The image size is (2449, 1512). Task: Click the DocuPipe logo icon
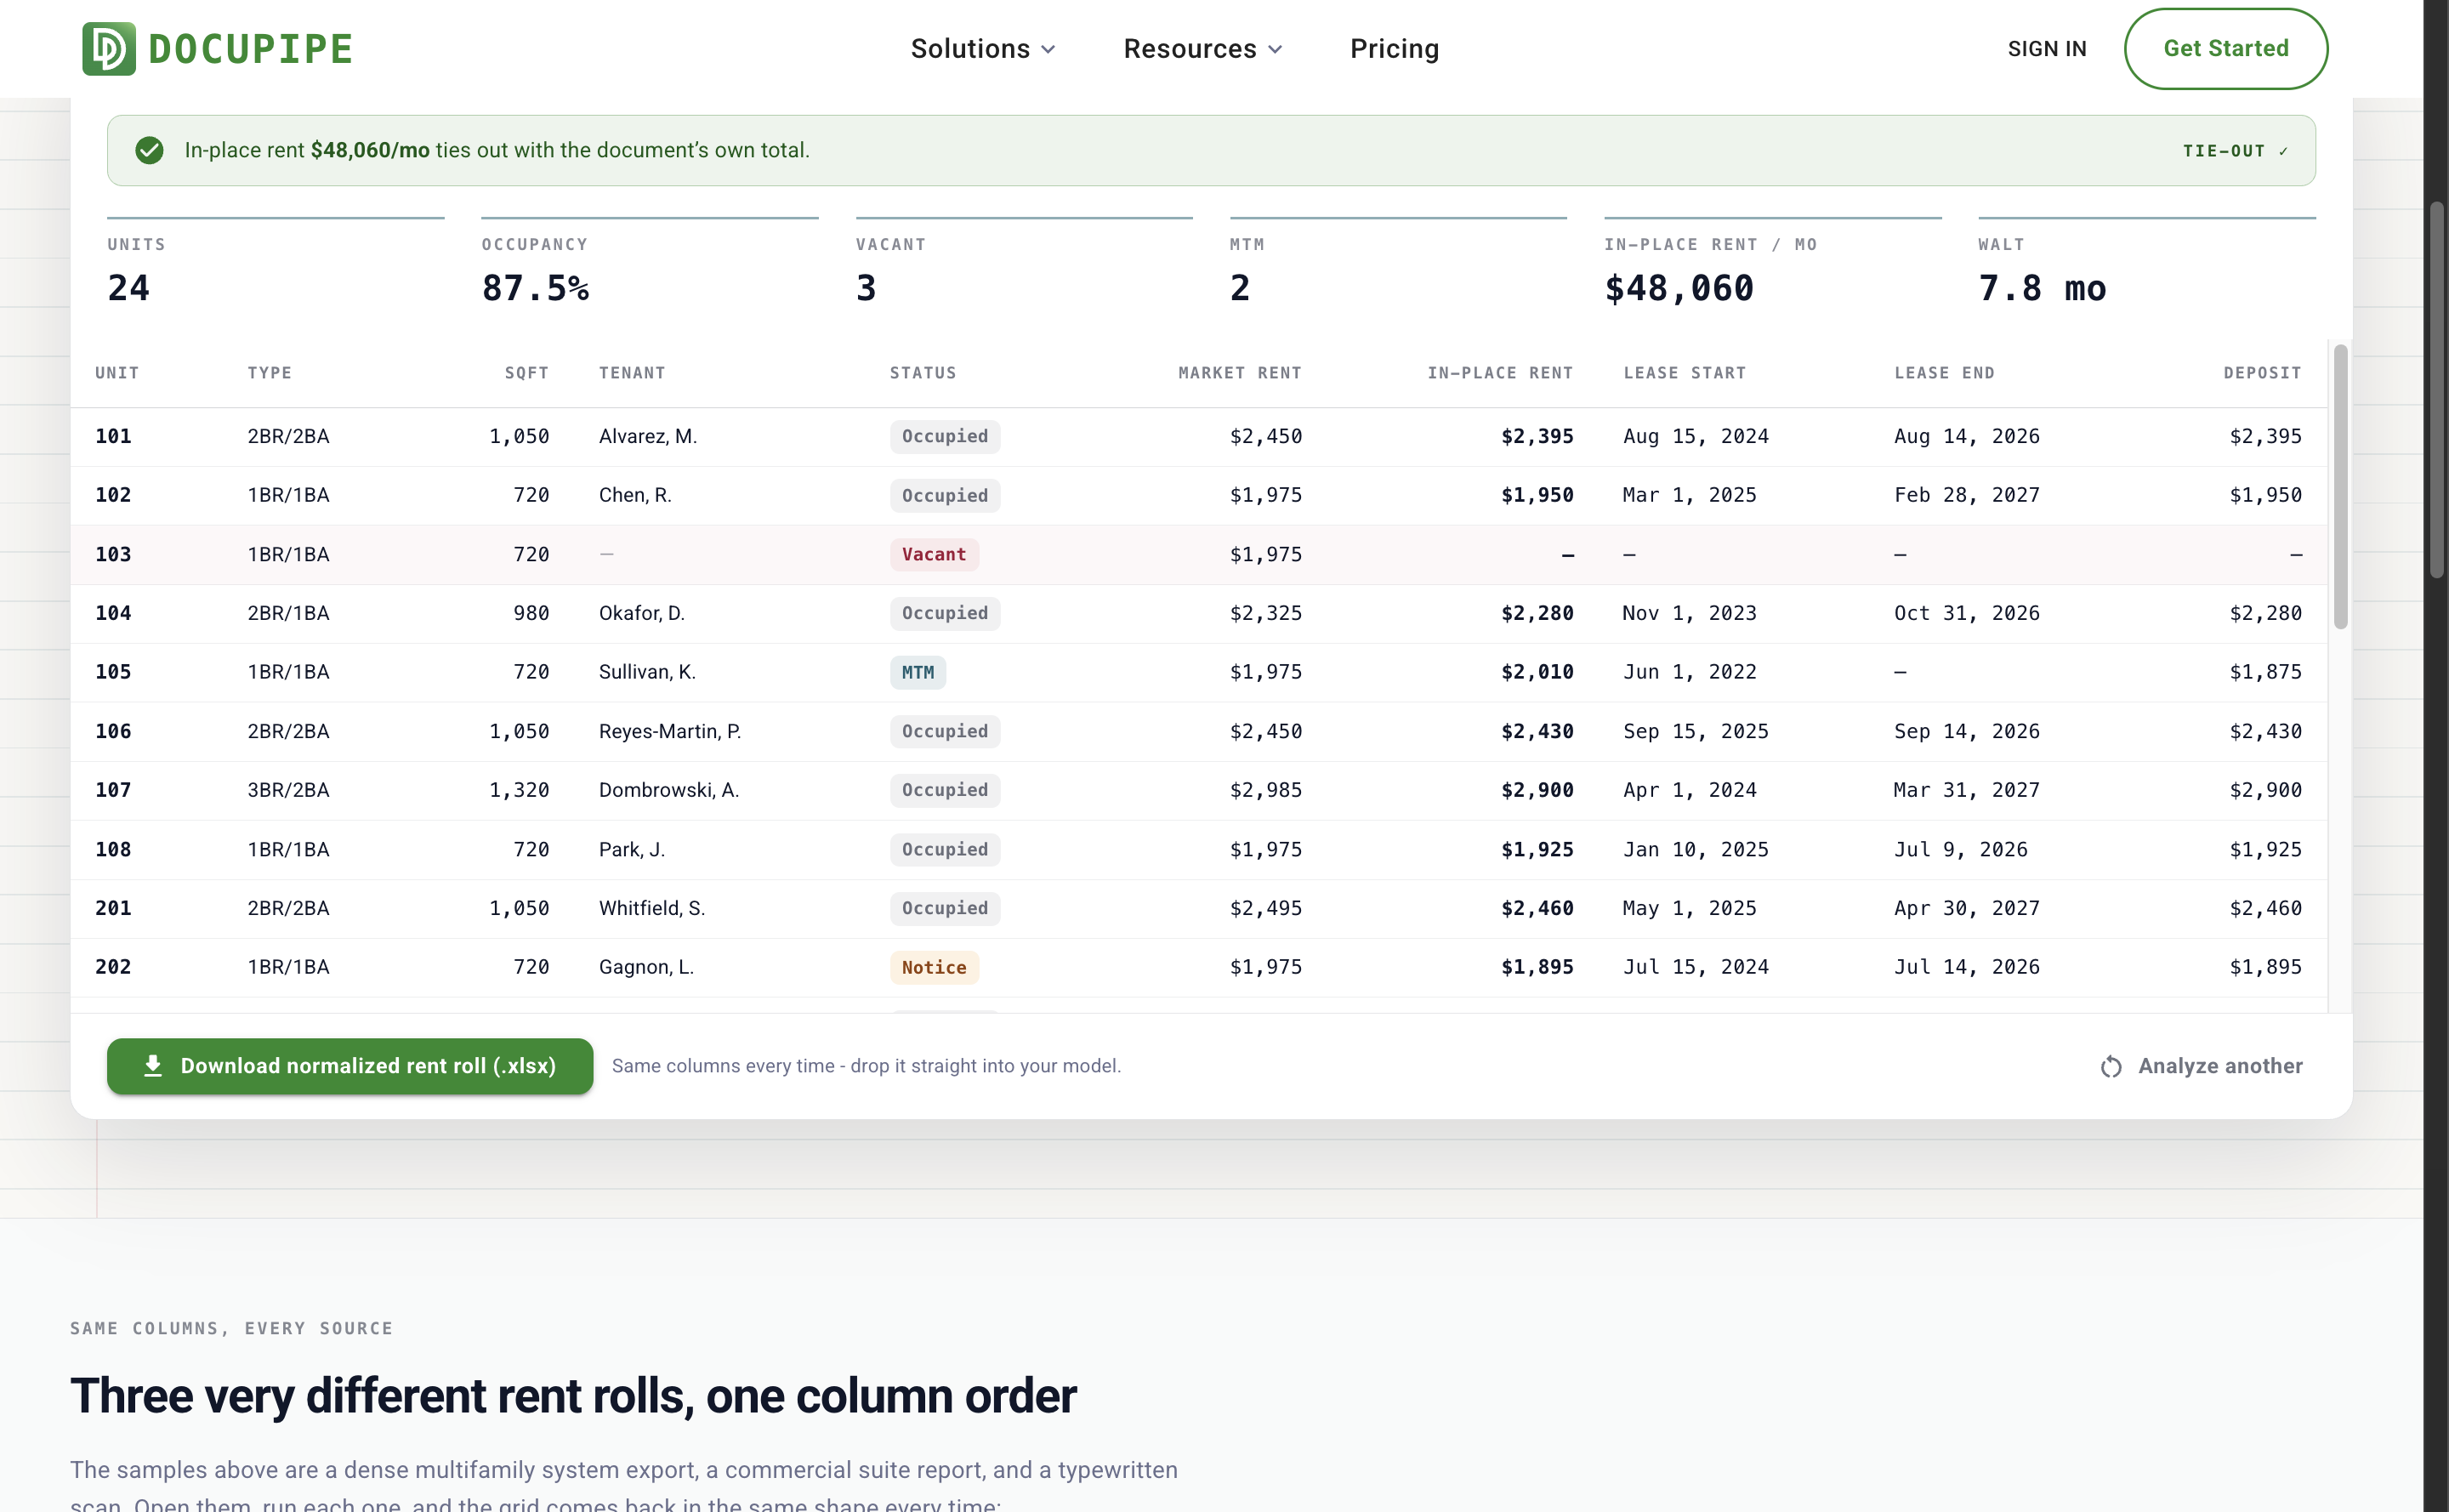point(109,49)
